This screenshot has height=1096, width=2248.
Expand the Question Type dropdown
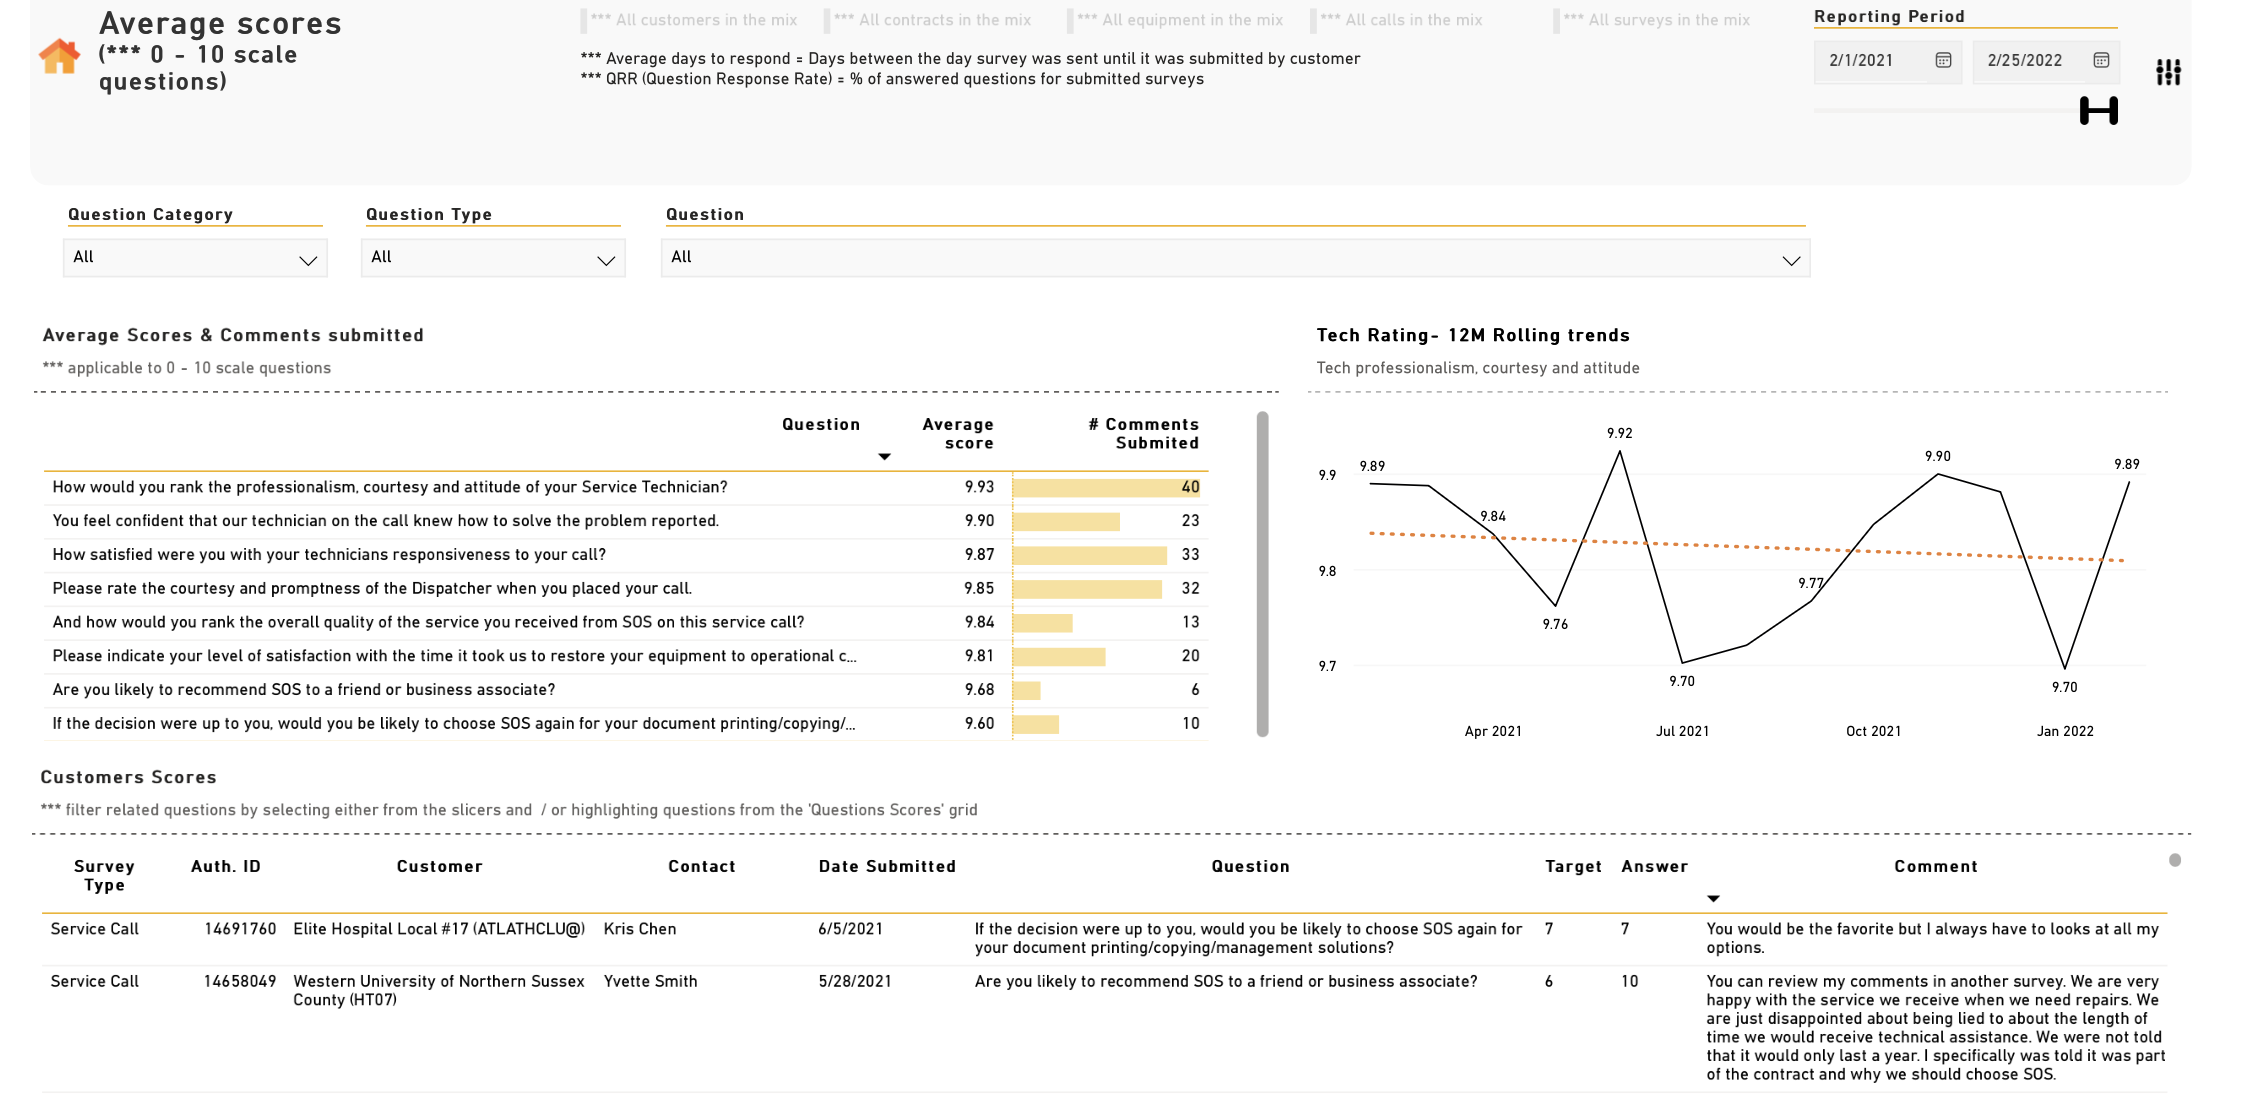click(493, 258)
